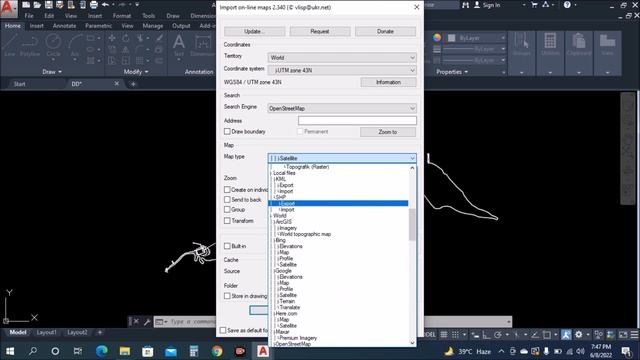Enable the Draw boundary checkbox
This screenshot has width=640, height=360.
[227, 131]
